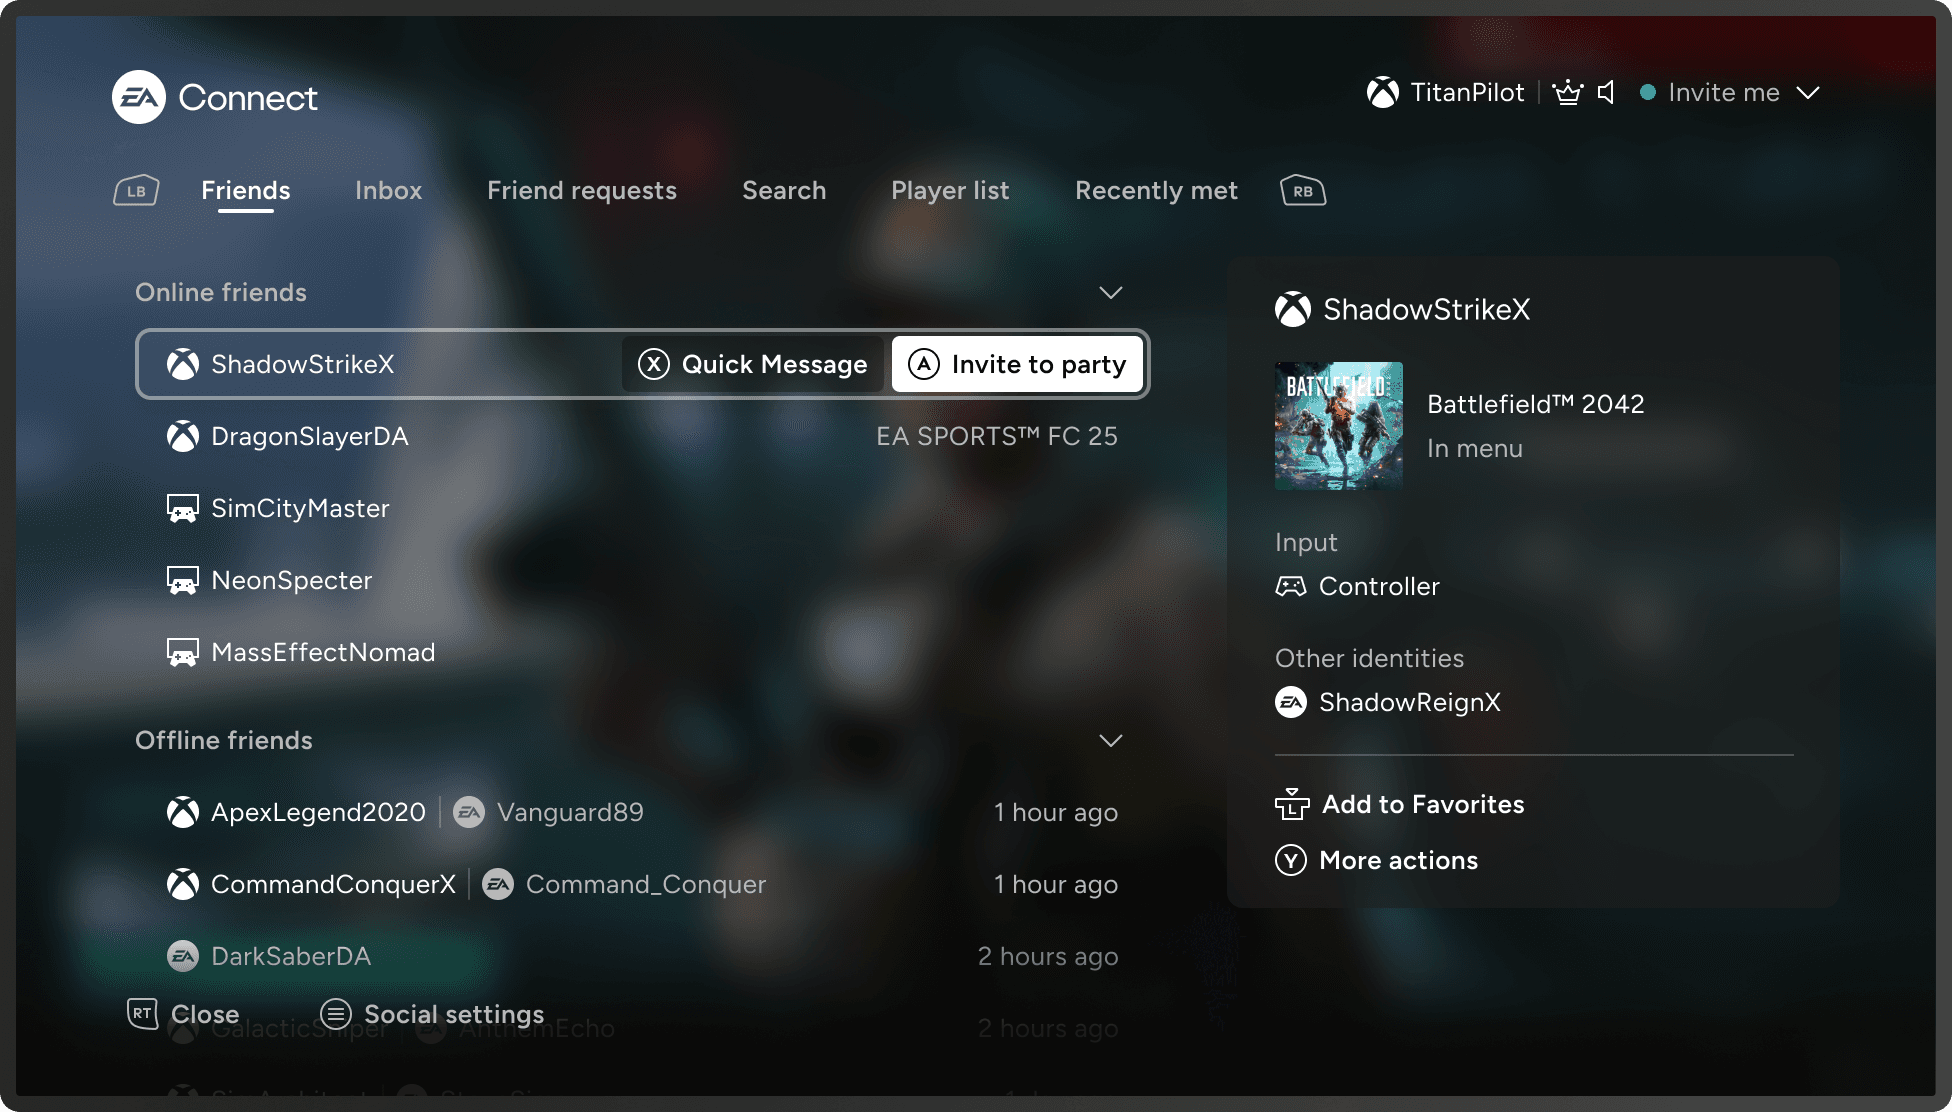Click the PC platform icon beside SimCityMaster
This screenshot has width=1952, height=1112.
pos(183,508)
